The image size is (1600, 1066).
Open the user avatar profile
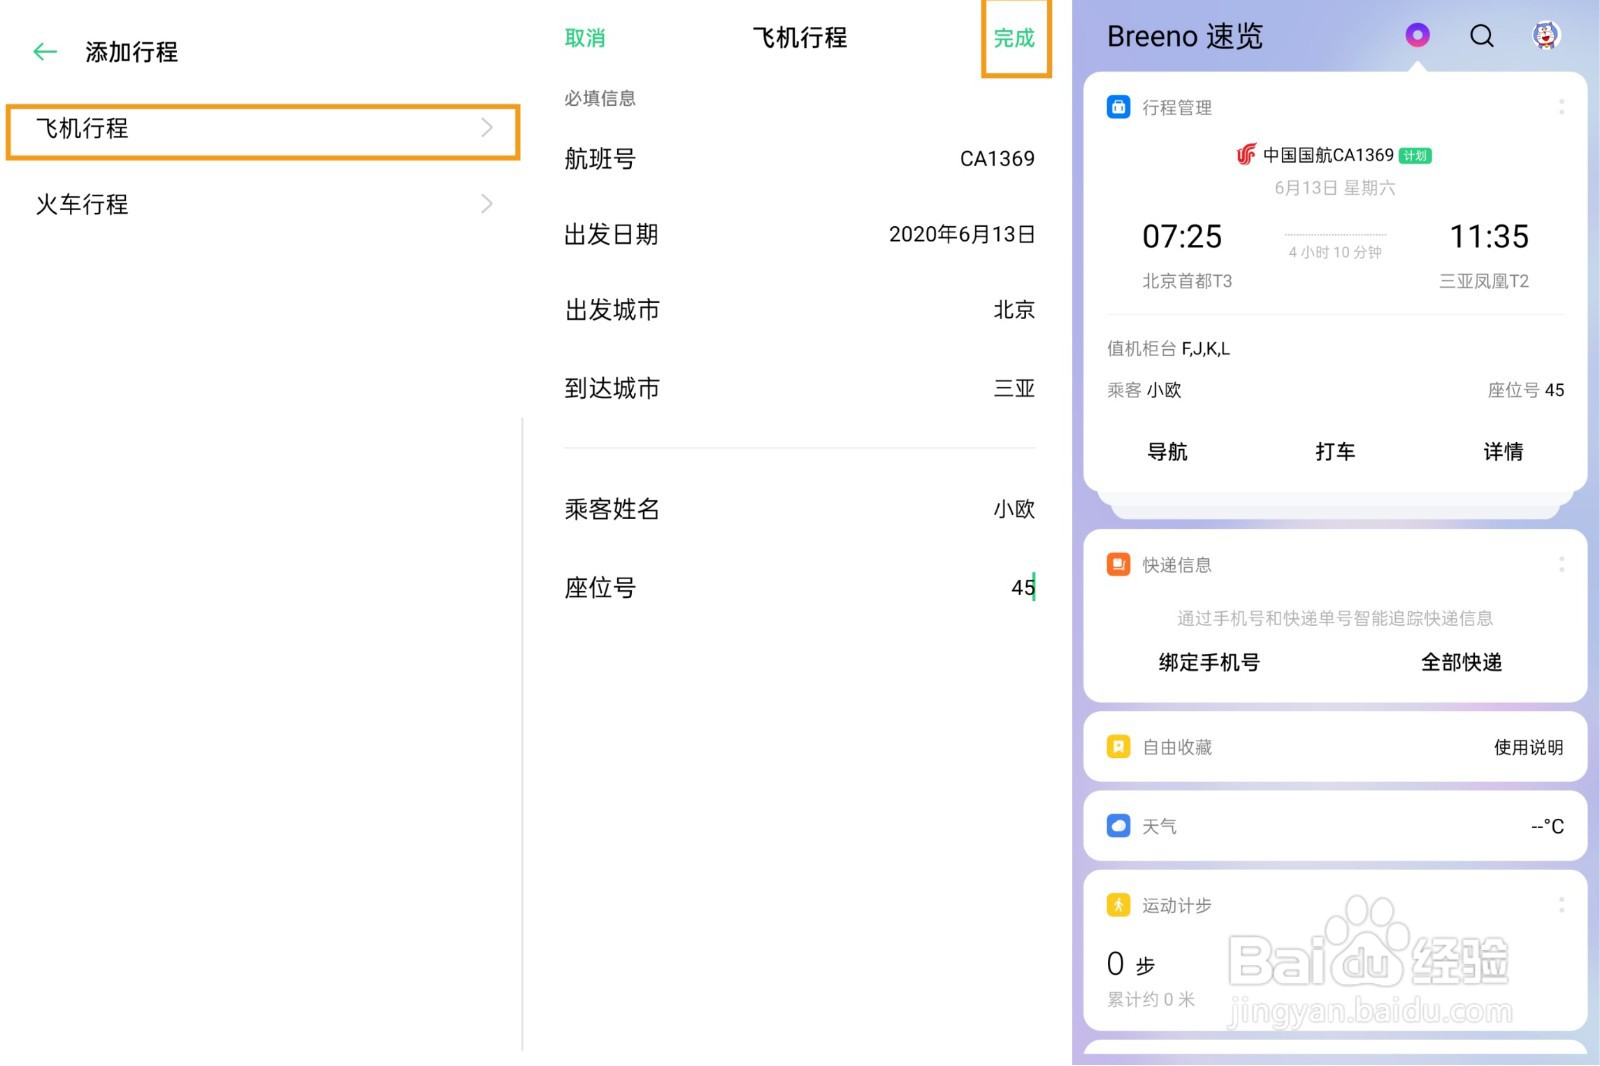point(1546,36)
